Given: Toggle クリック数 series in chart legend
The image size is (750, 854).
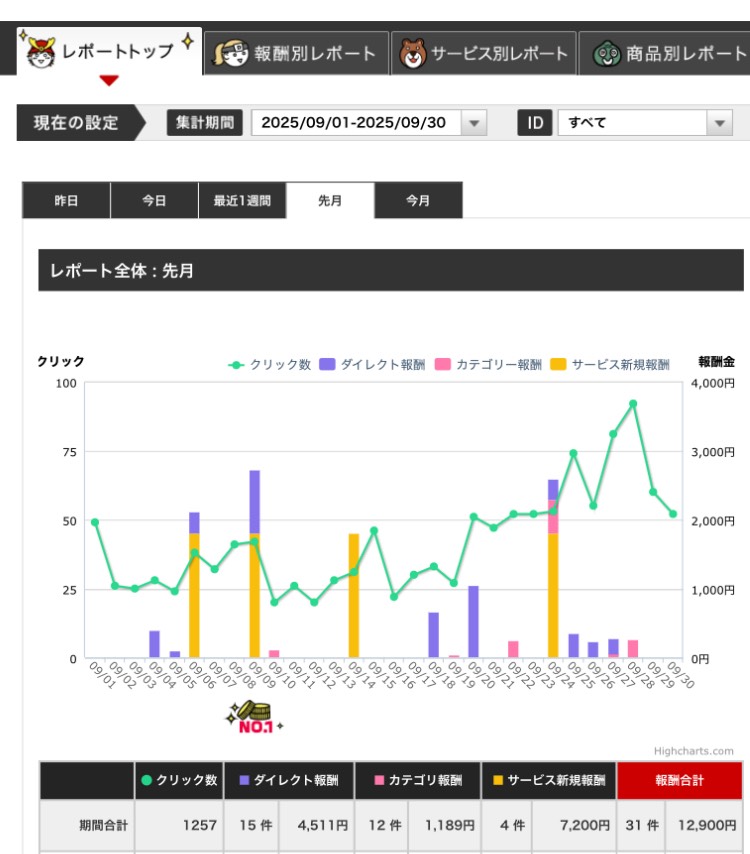Looking at the screenshot, I should tap(269, 364).
